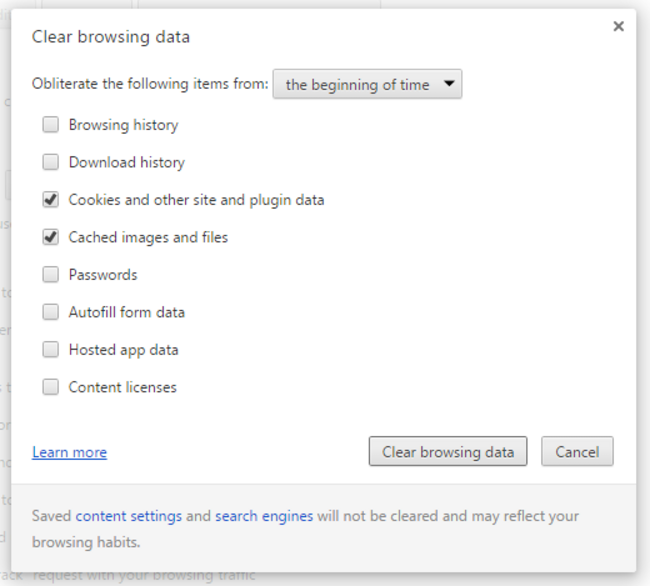Uncheck Cookies and other site and plugin data
The width and height of the screenshot is (650, 586).
[x=51, y=199]
